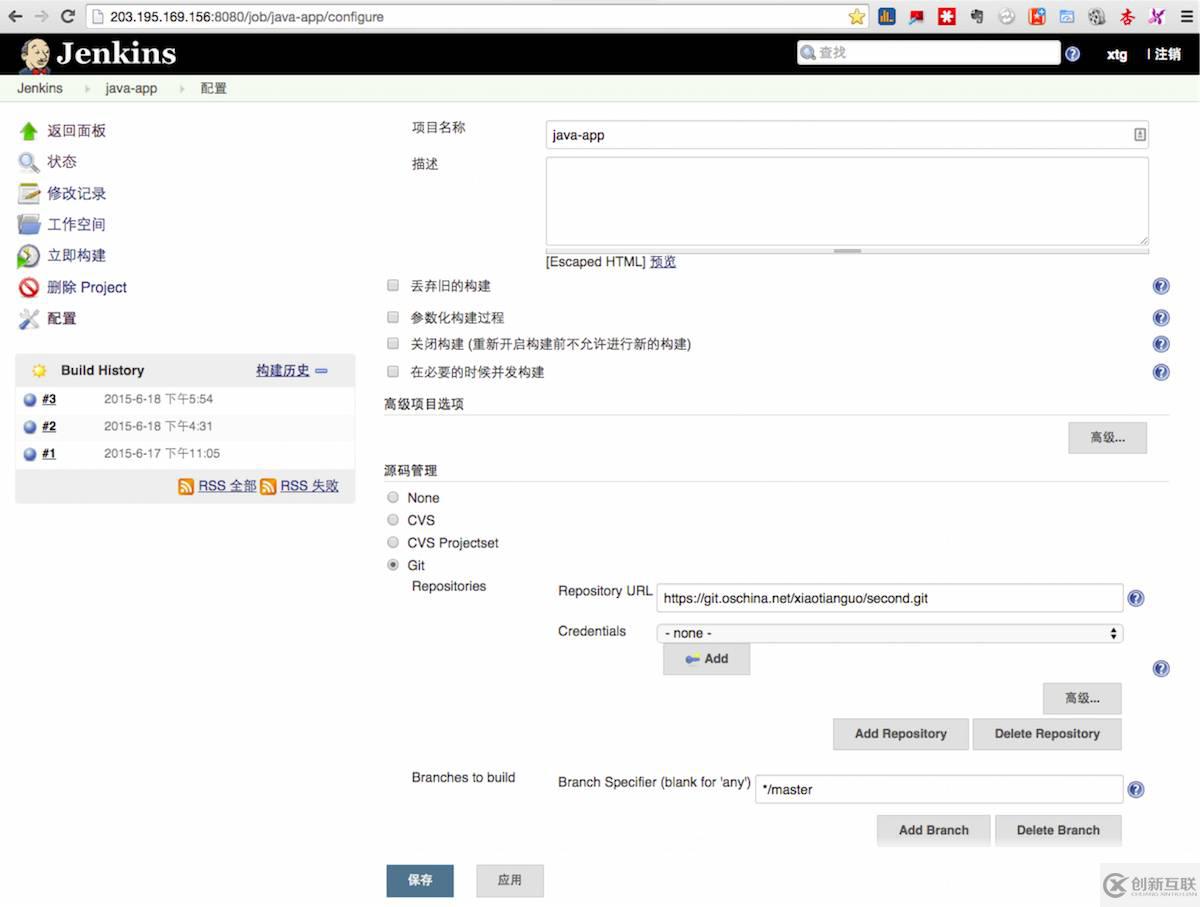Open the 预览 preview link
This screenshot has width=1200, height=907.
pos(663,262)
